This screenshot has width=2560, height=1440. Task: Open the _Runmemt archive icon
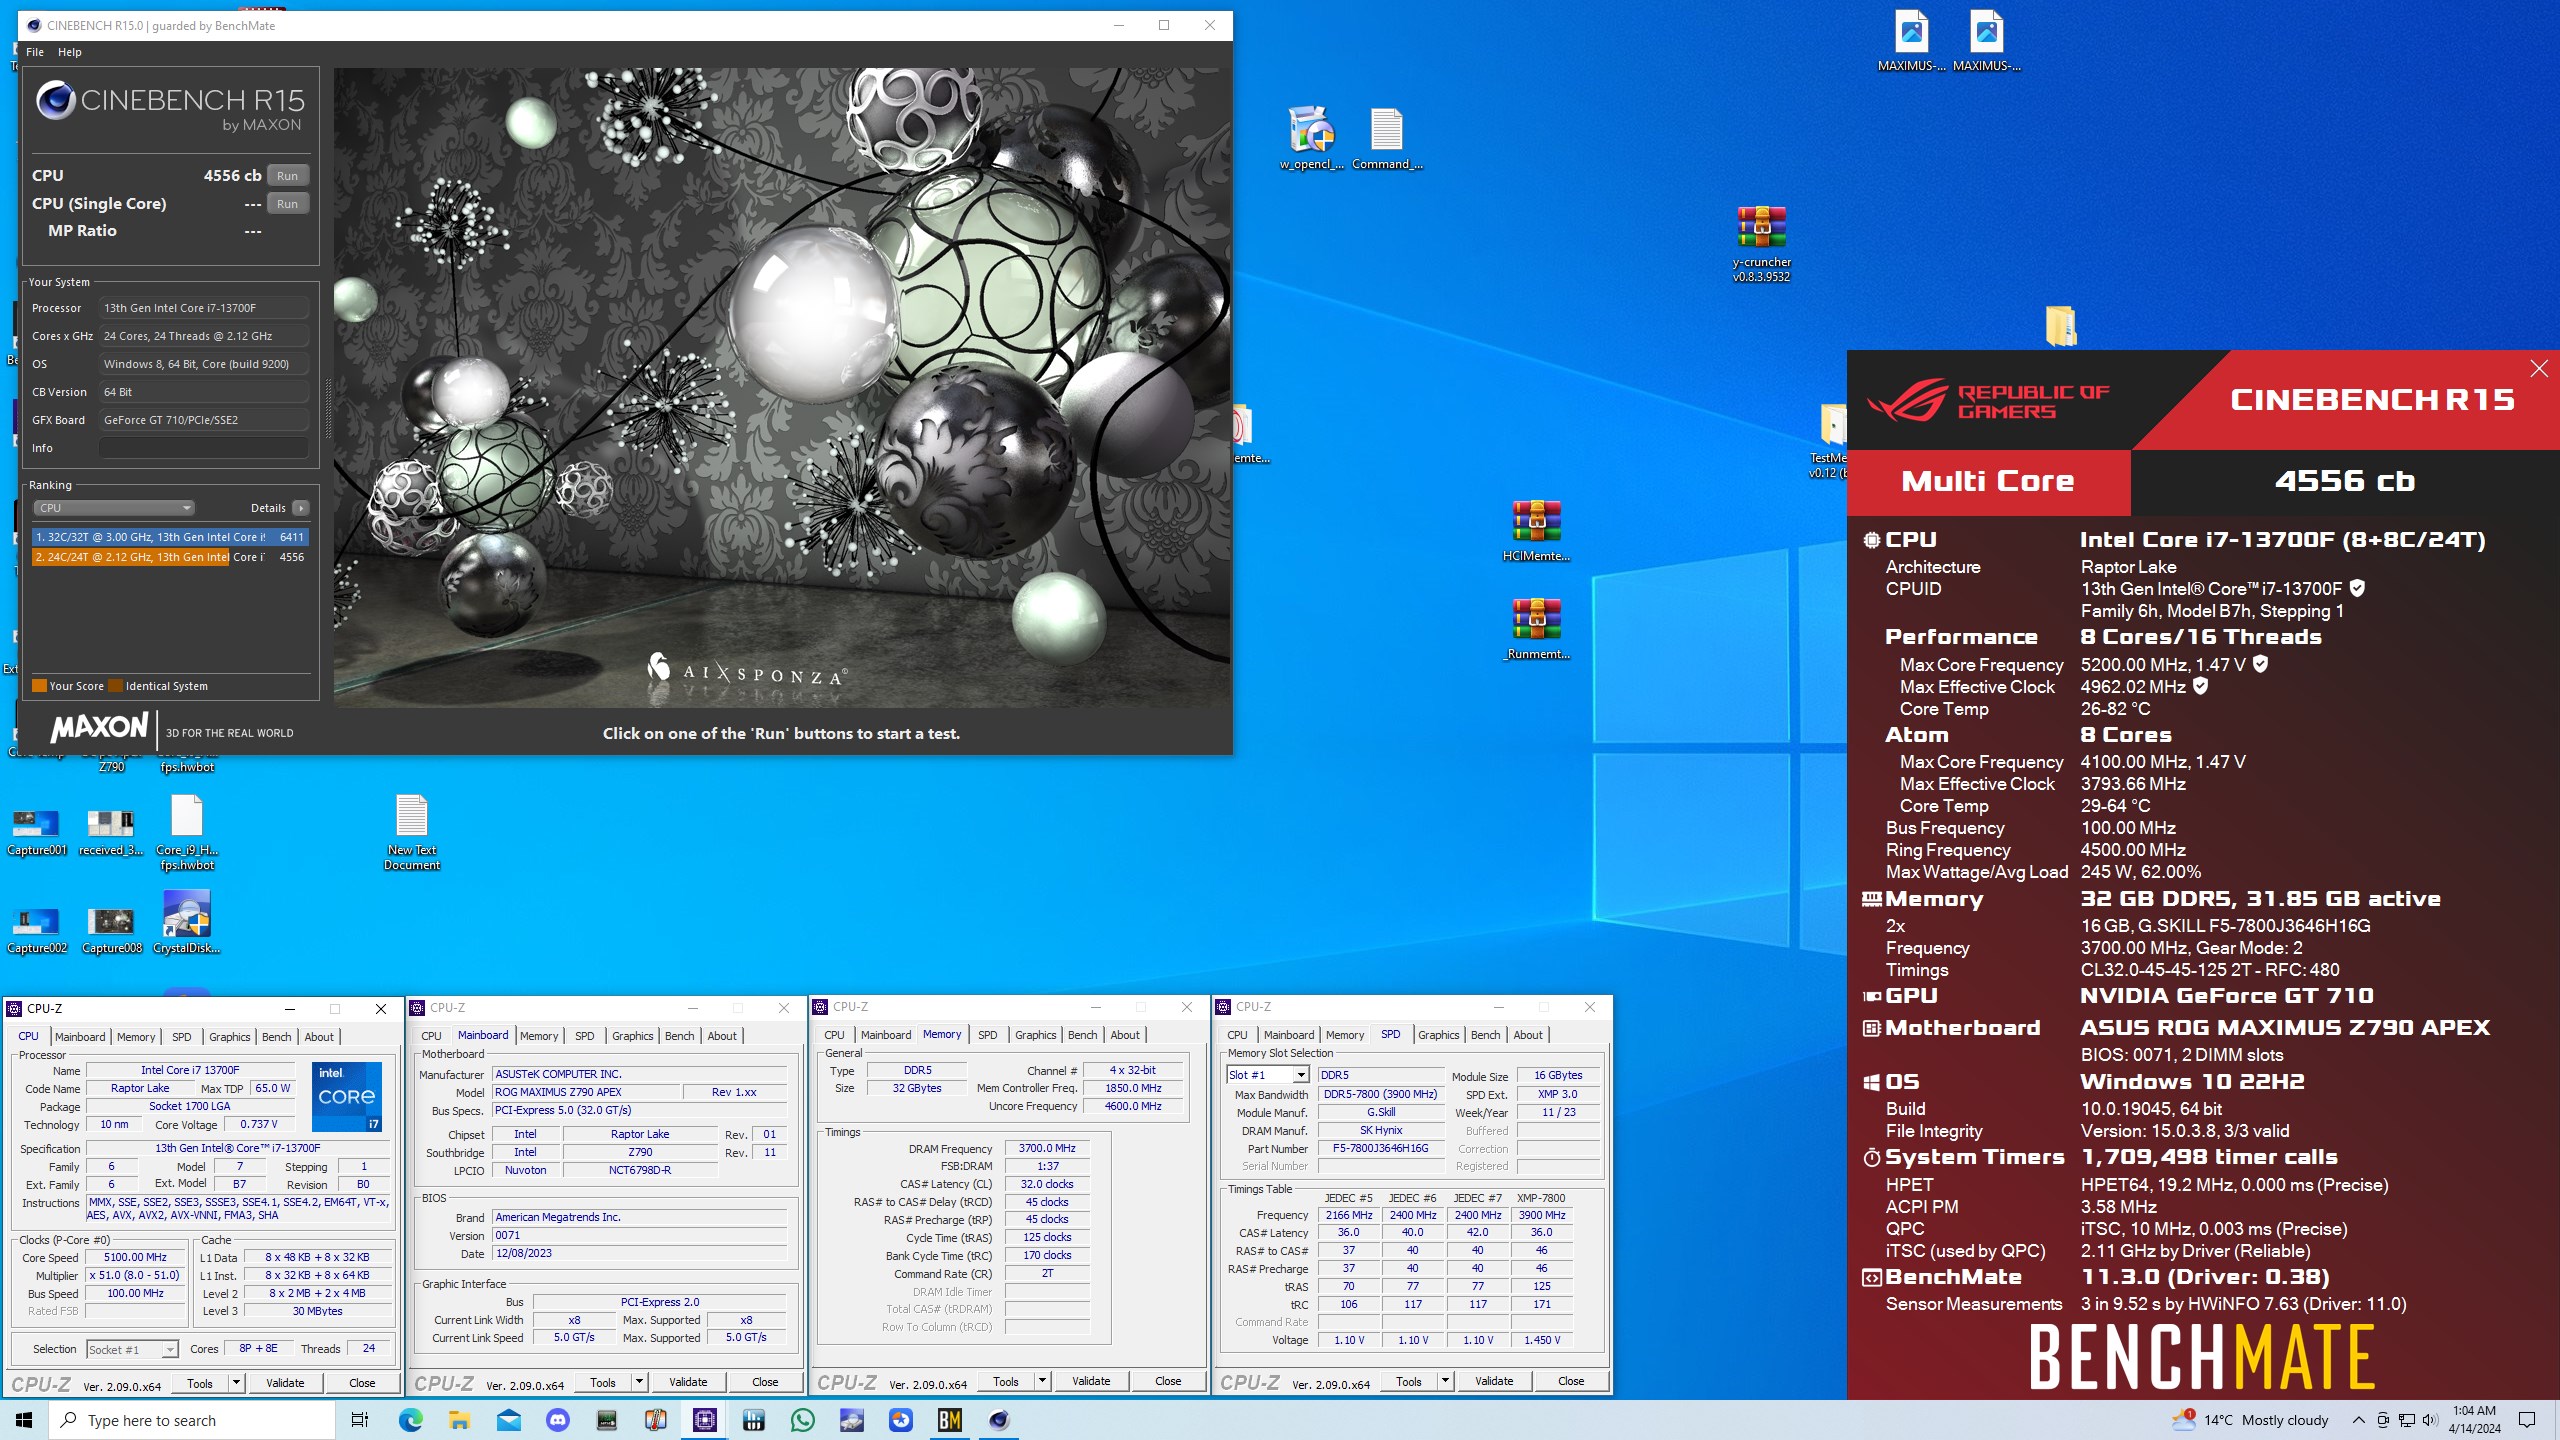(1536, 629)
